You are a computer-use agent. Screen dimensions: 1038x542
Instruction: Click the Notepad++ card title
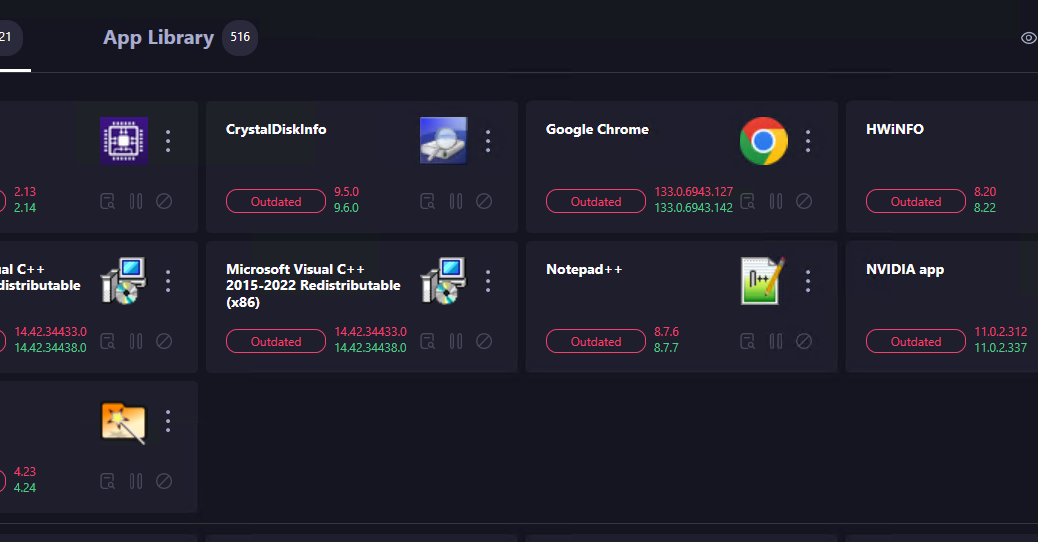point(584,269)
